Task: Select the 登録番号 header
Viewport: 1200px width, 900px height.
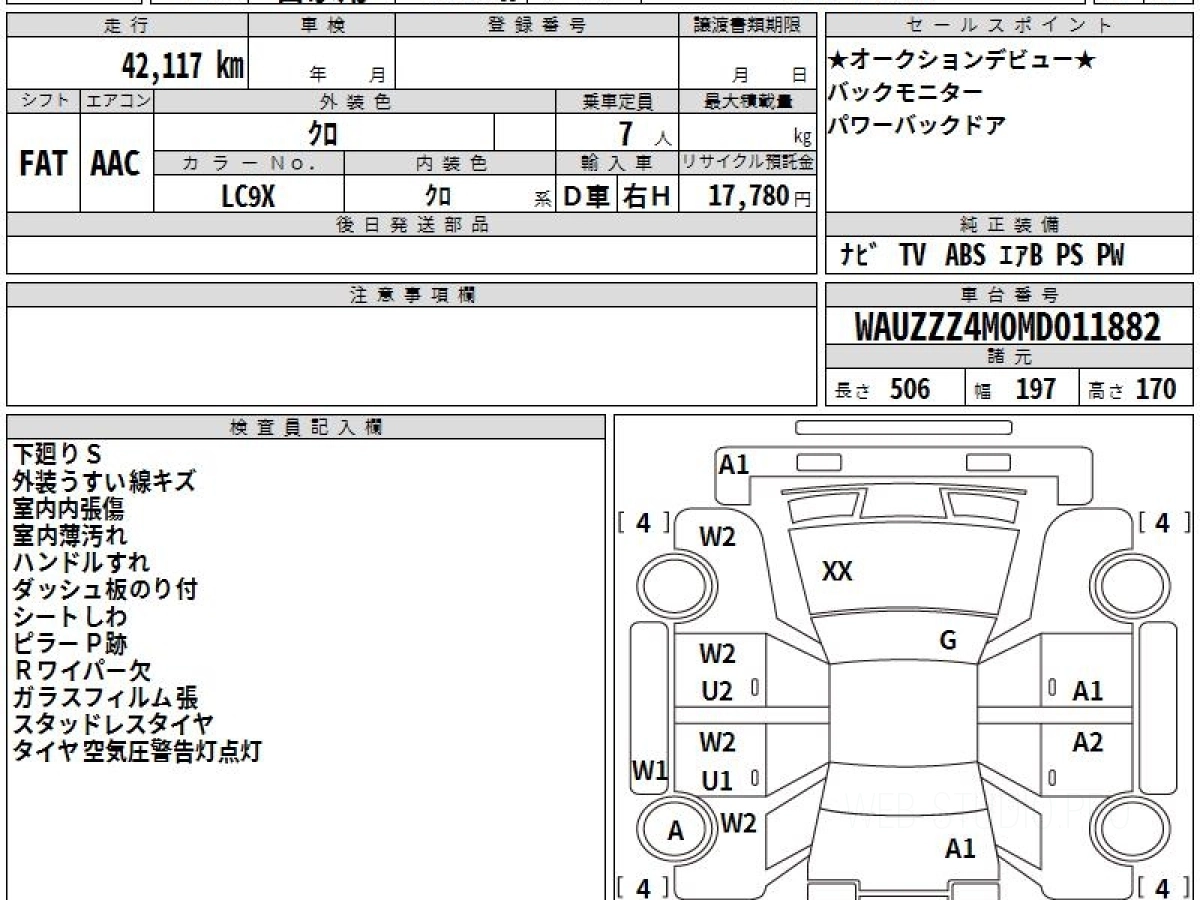Action: [537, 26]
